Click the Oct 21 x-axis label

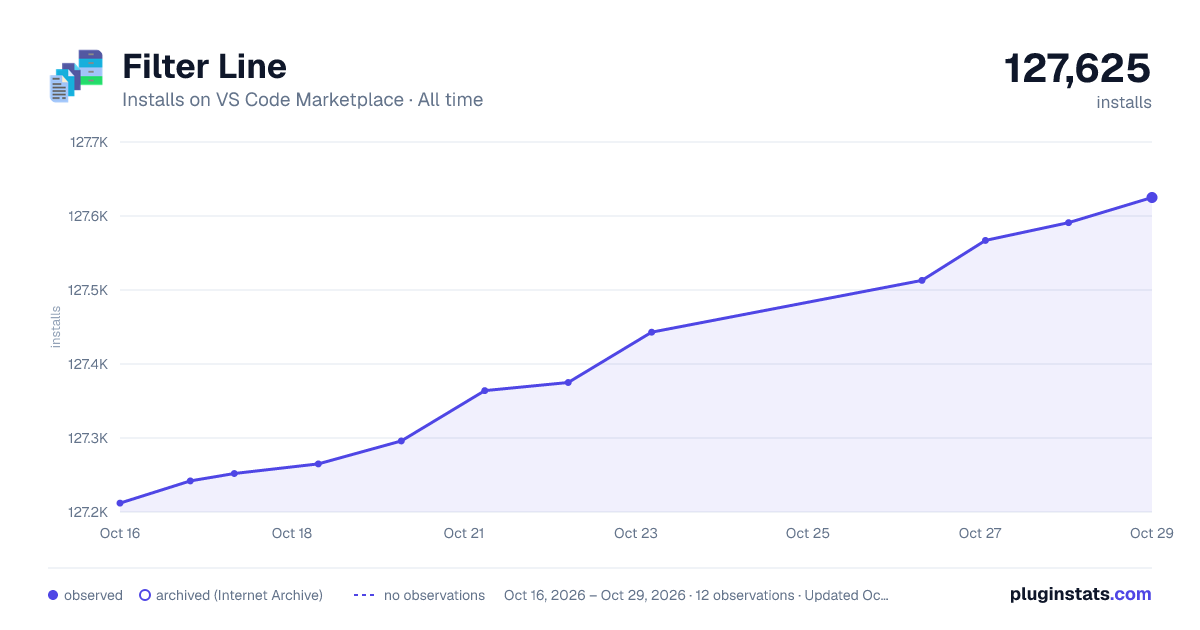click(x=464, y=533)
